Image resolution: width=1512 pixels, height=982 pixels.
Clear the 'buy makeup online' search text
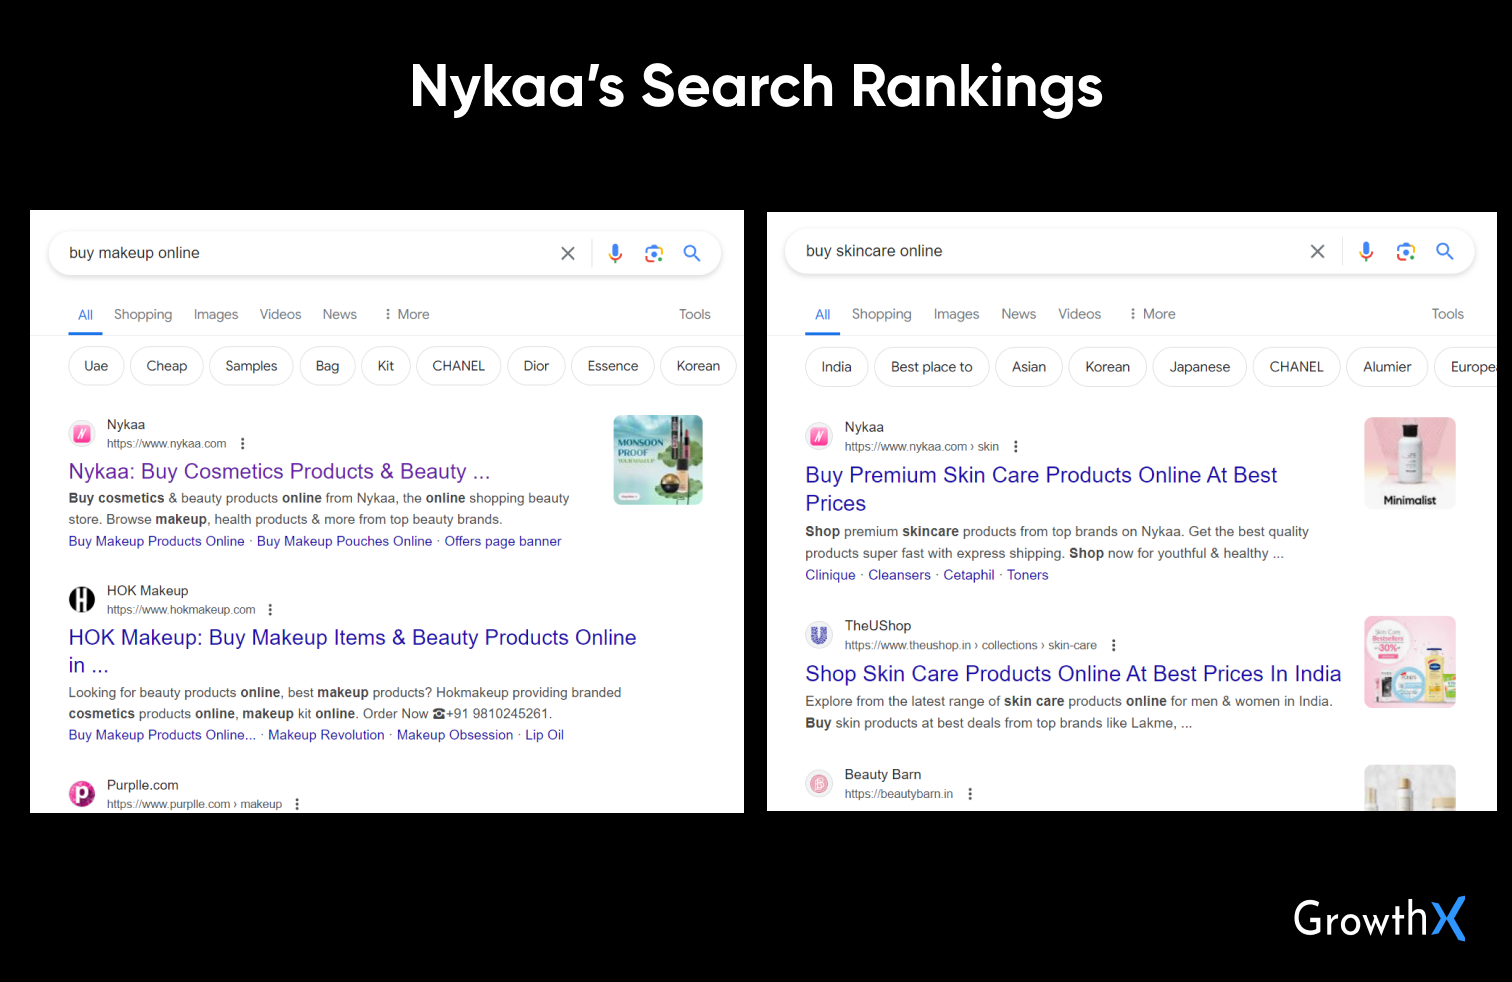568,254
